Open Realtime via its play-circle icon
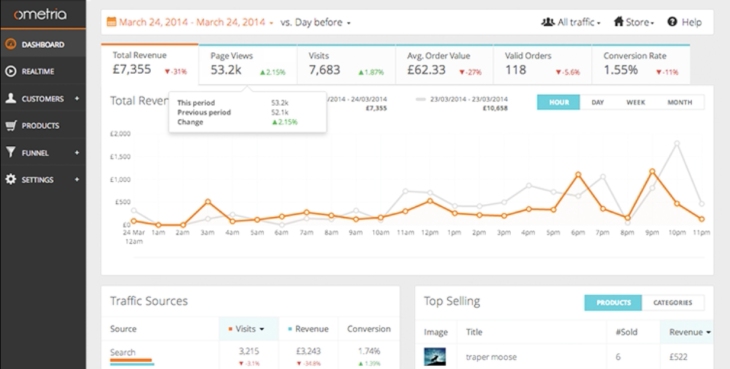Image resolution: width=730 pixels, height=369 pixels. 11,71
